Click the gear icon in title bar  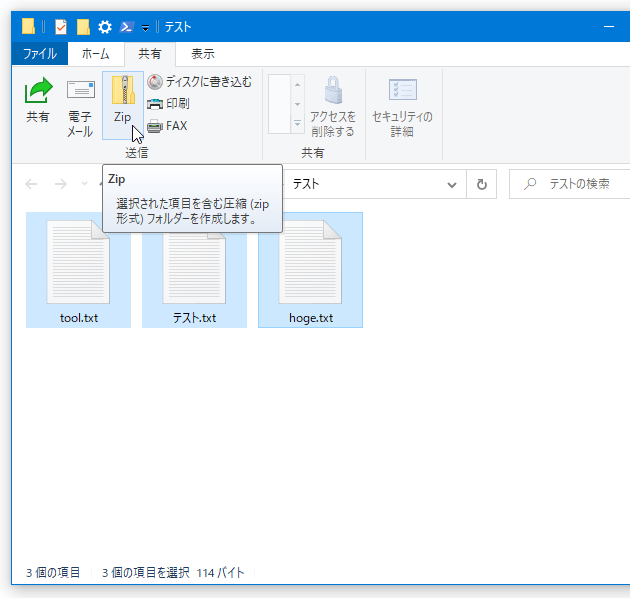pyautogui.click(x=105, y=27)
